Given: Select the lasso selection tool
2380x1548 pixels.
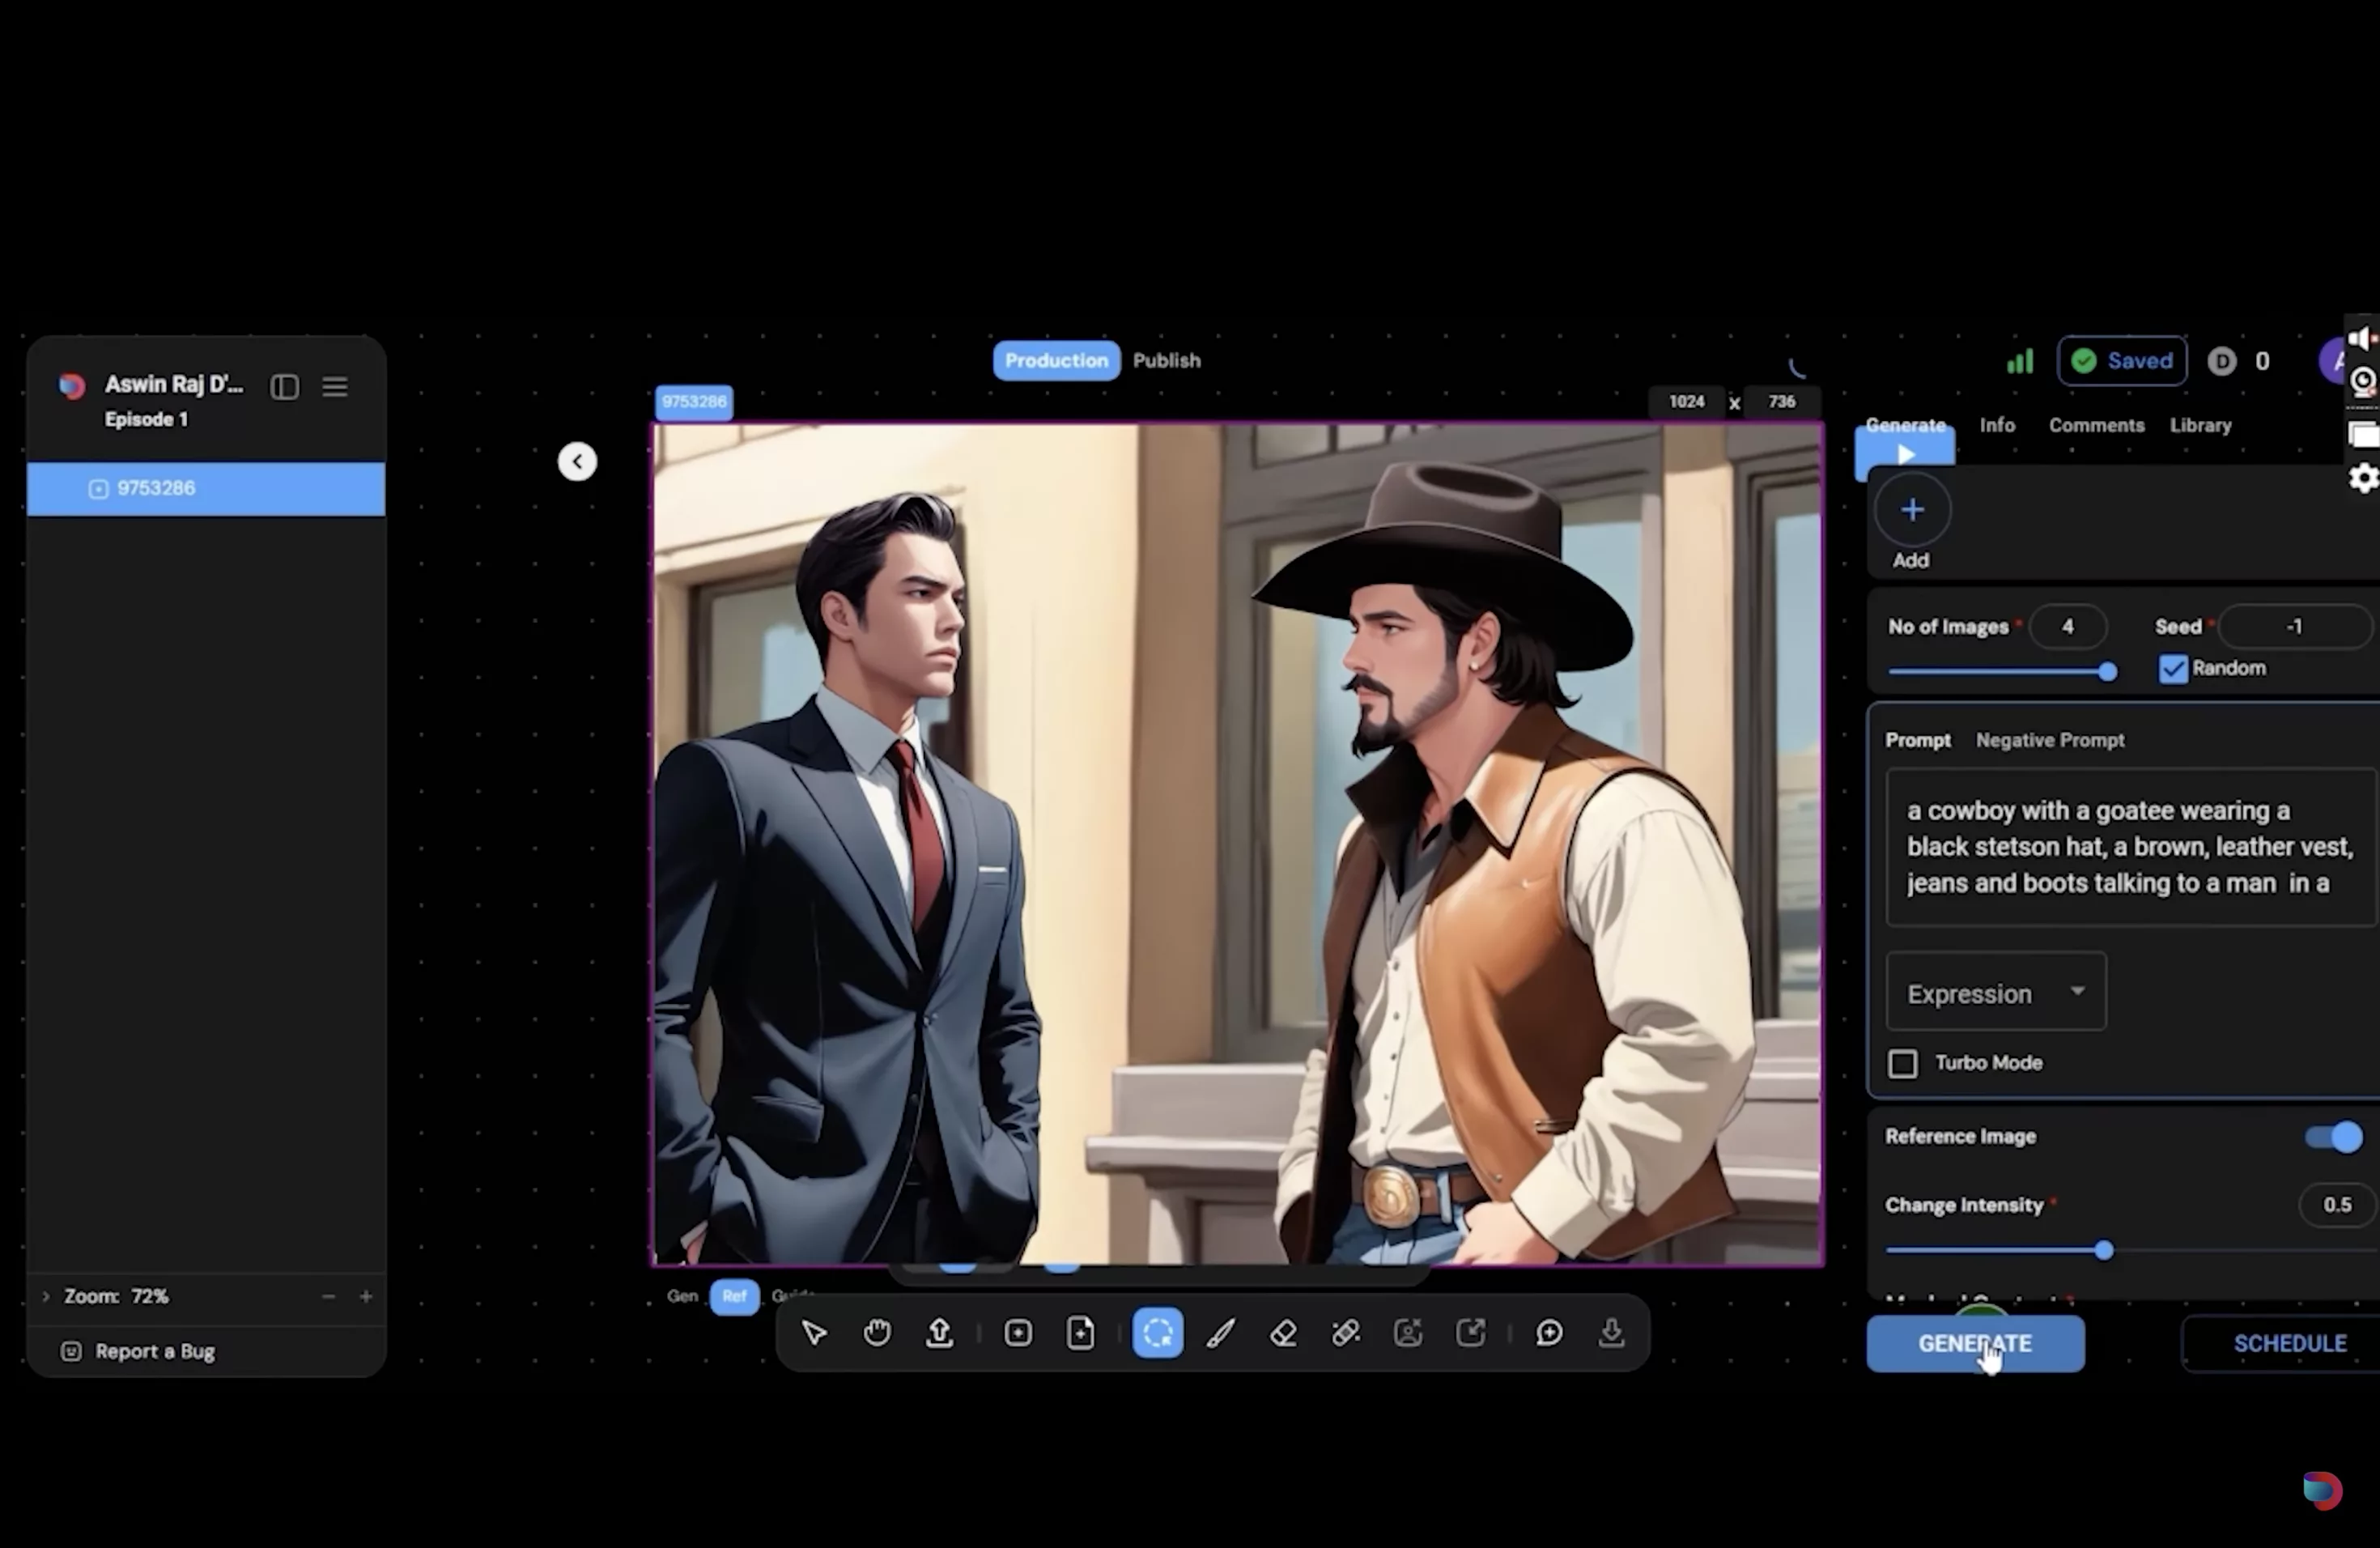Looking at the screenshot, I should 1158,1333.
